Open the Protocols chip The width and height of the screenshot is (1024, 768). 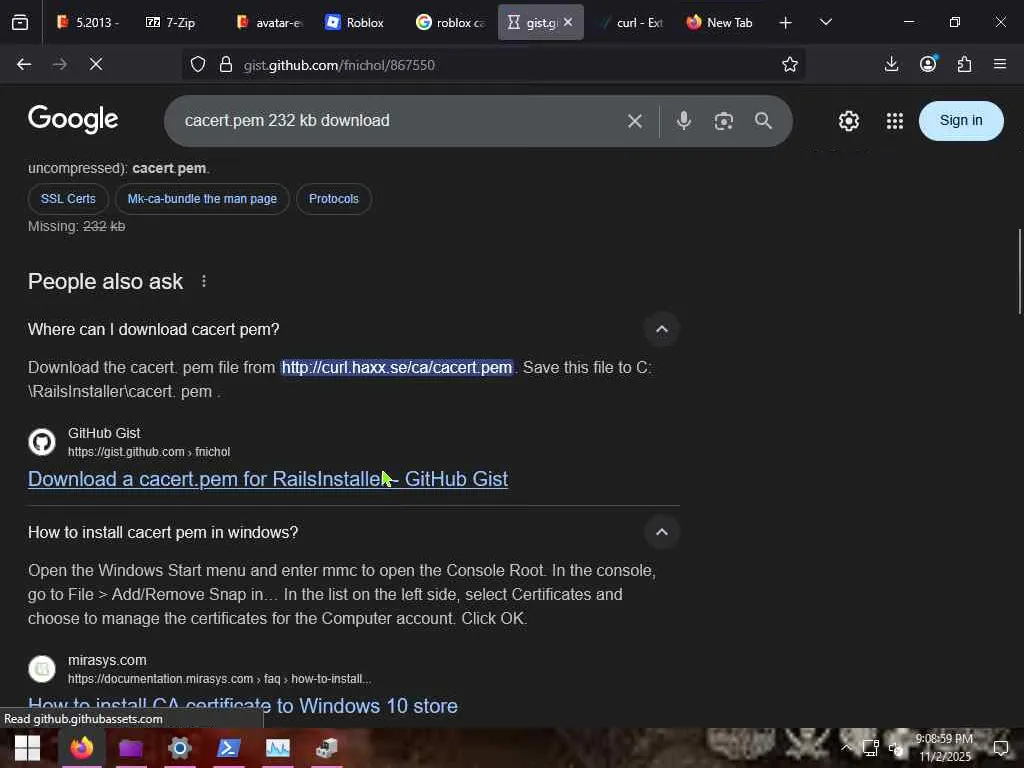tap(334, 199)
